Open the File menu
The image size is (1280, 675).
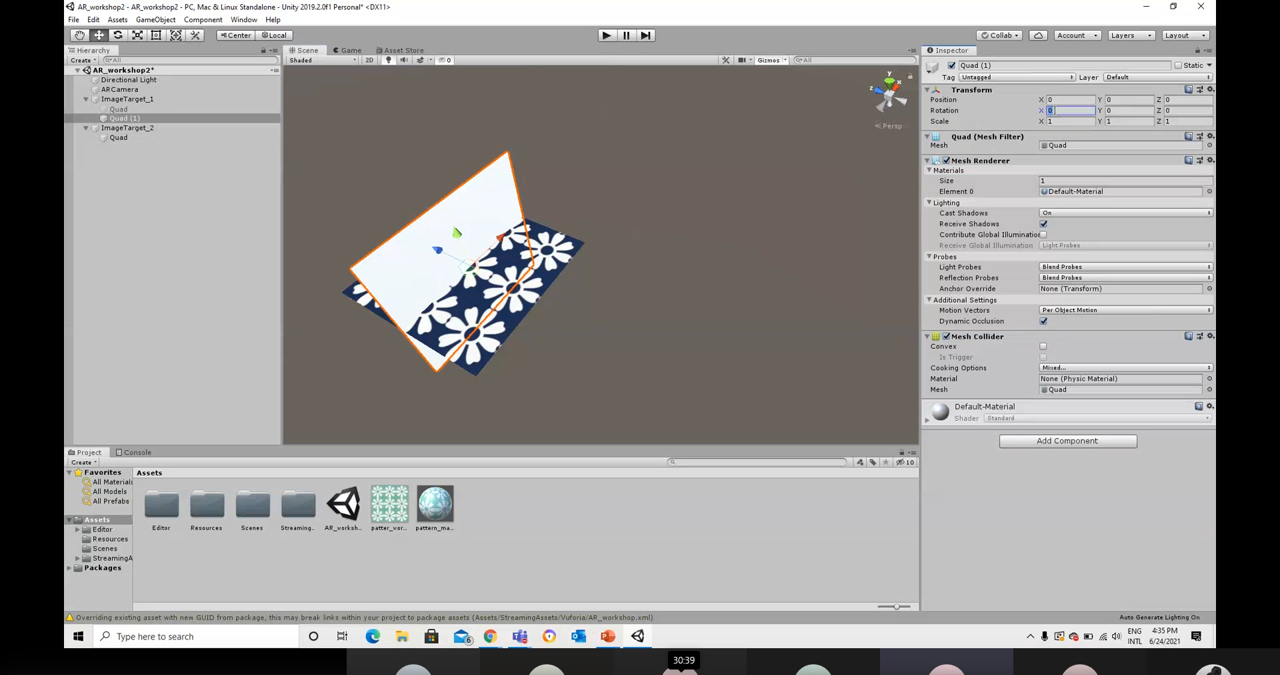click(73, 20)
